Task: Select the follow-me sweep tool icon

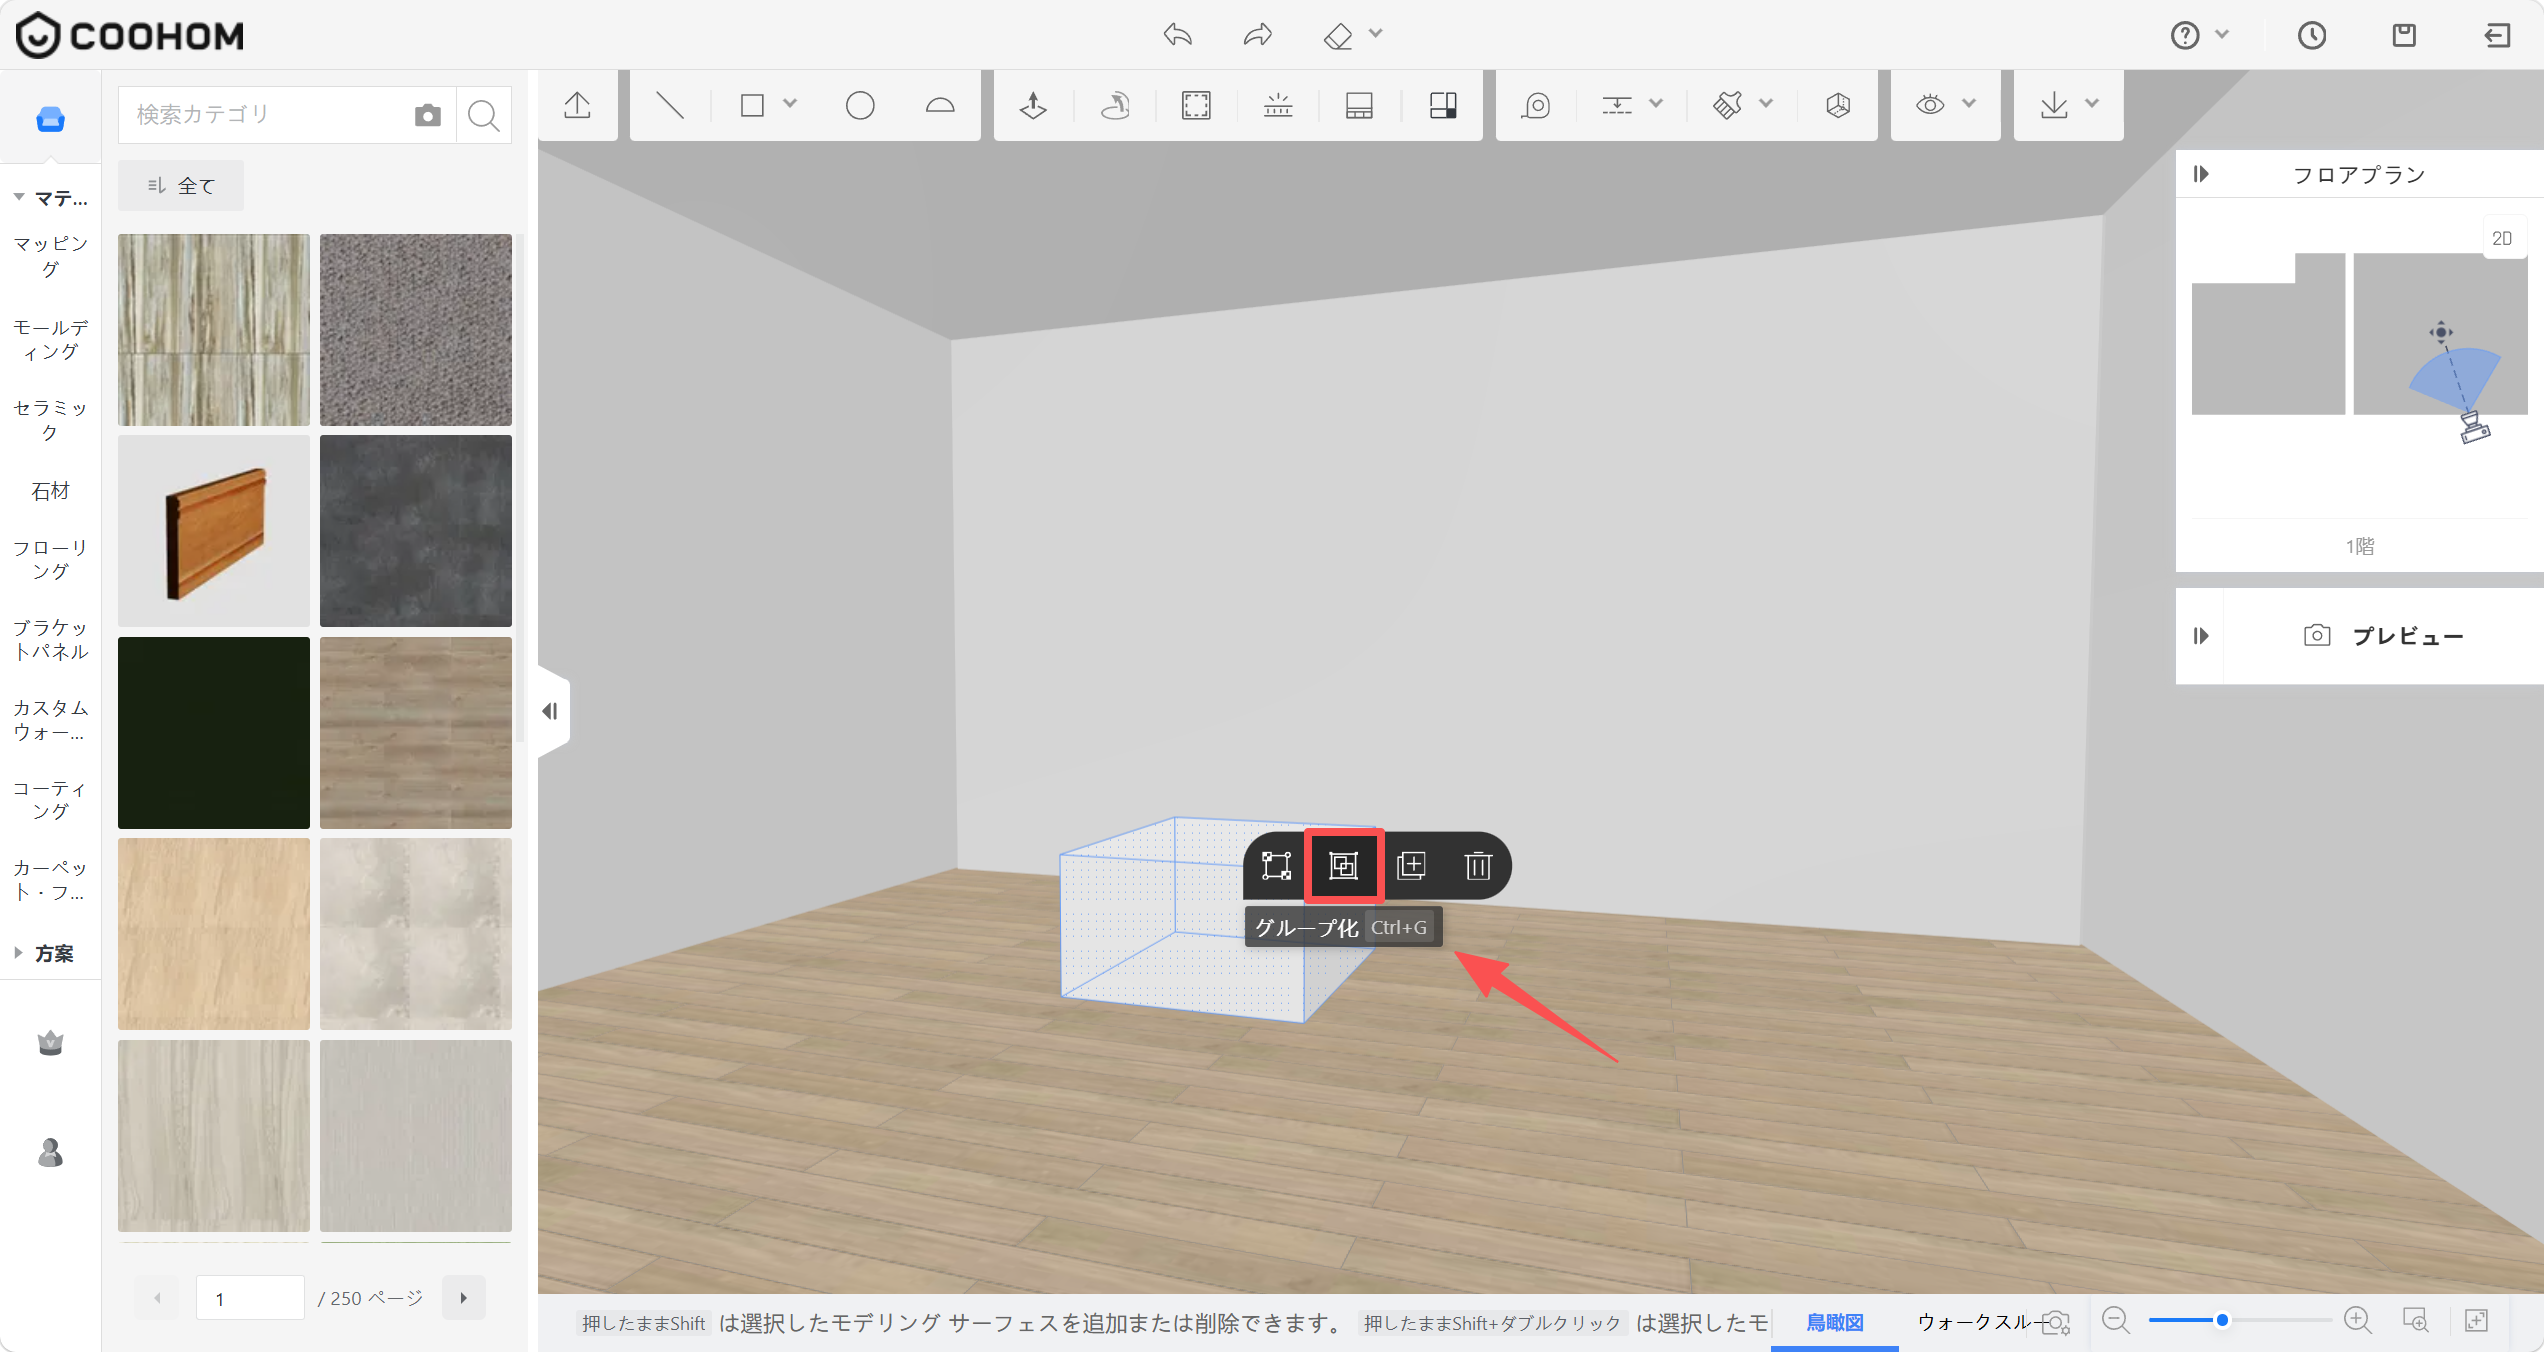Action: click(1115, 105)
